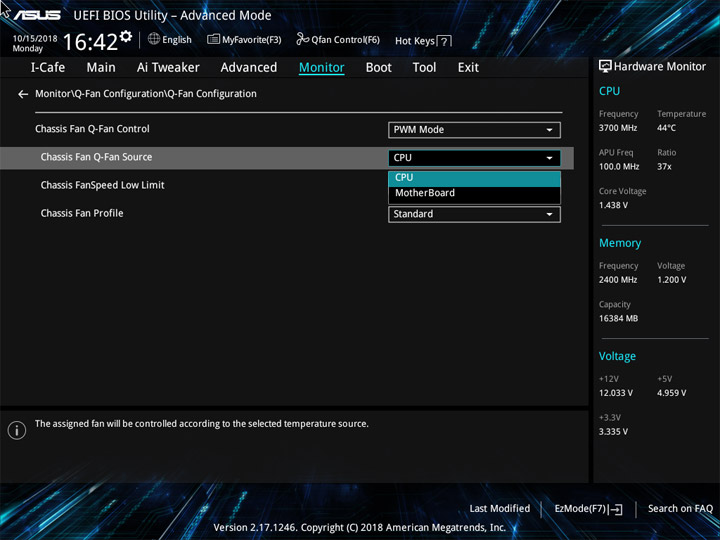This screenshot has height=540, width=720.
Task: Click the arrow on the Standard profile dropdown
Action: 549,214
